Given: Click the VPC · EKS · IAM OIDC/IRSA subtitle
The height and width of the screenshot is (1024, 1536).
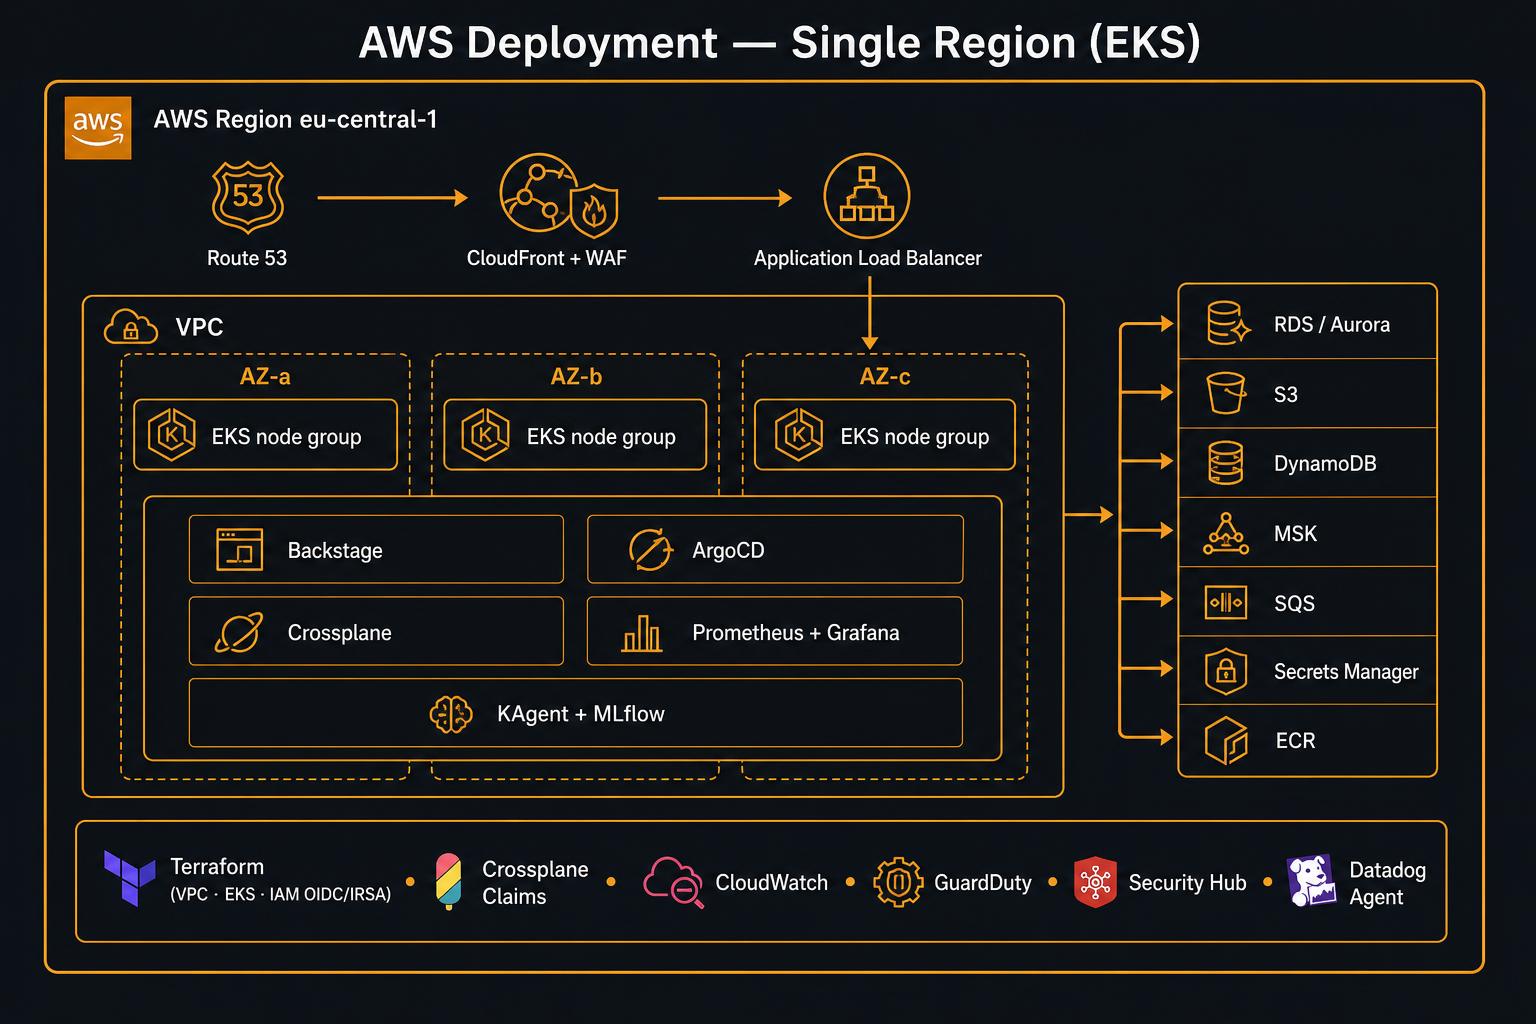Looking at the screenshot, I should coord(280,895).
